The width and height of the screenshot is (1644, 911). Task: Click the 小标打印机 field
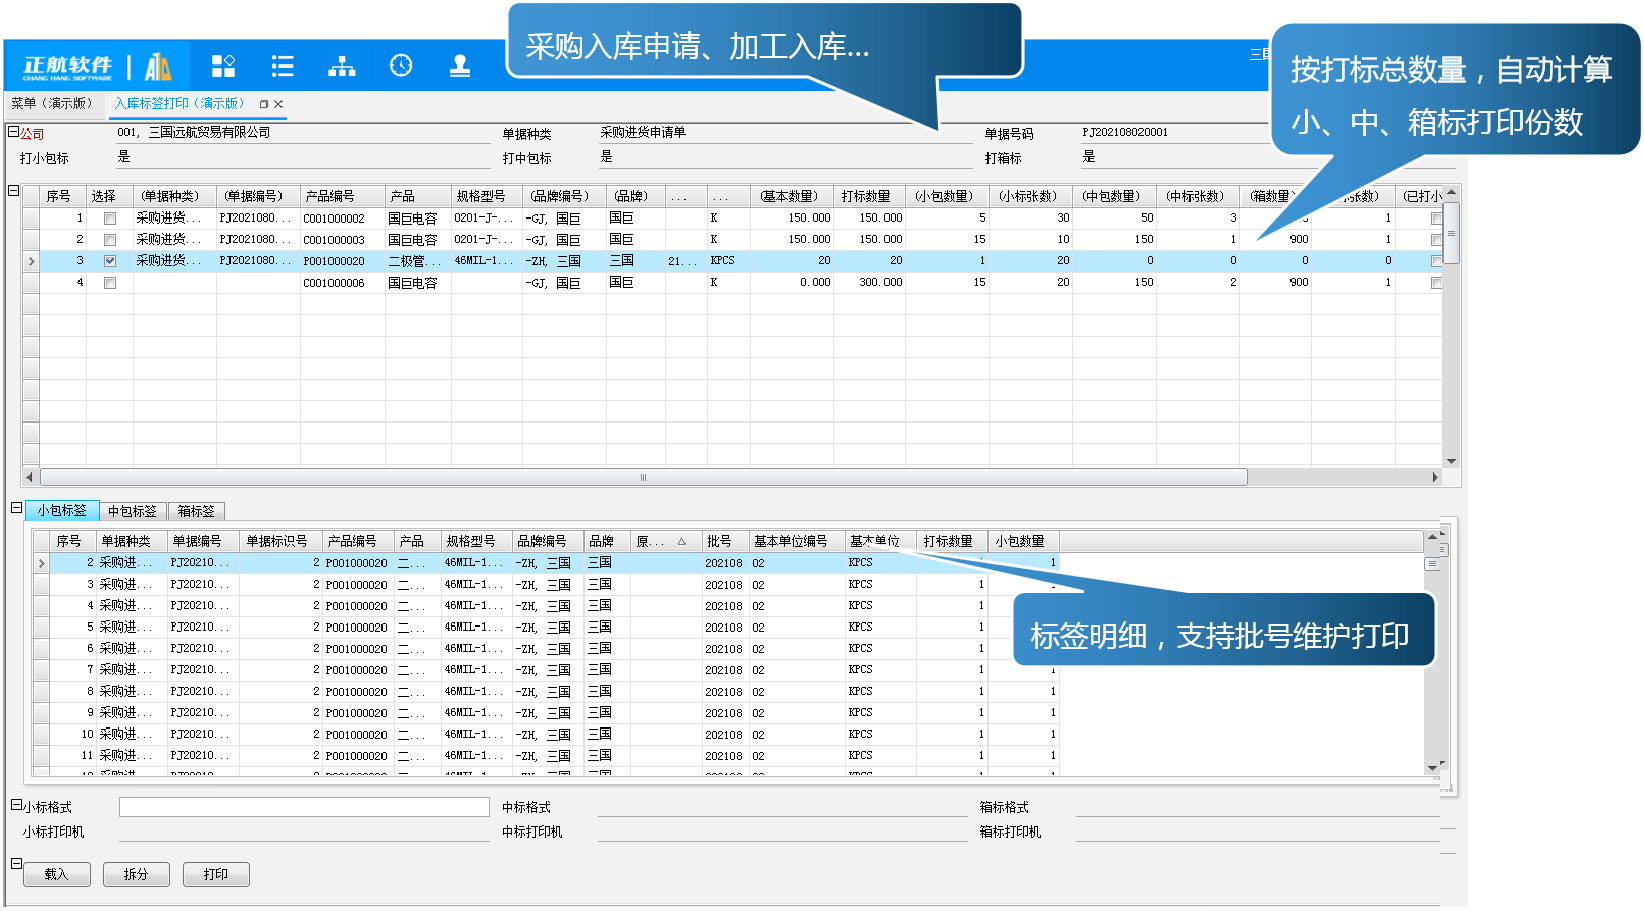pos(304,832)
